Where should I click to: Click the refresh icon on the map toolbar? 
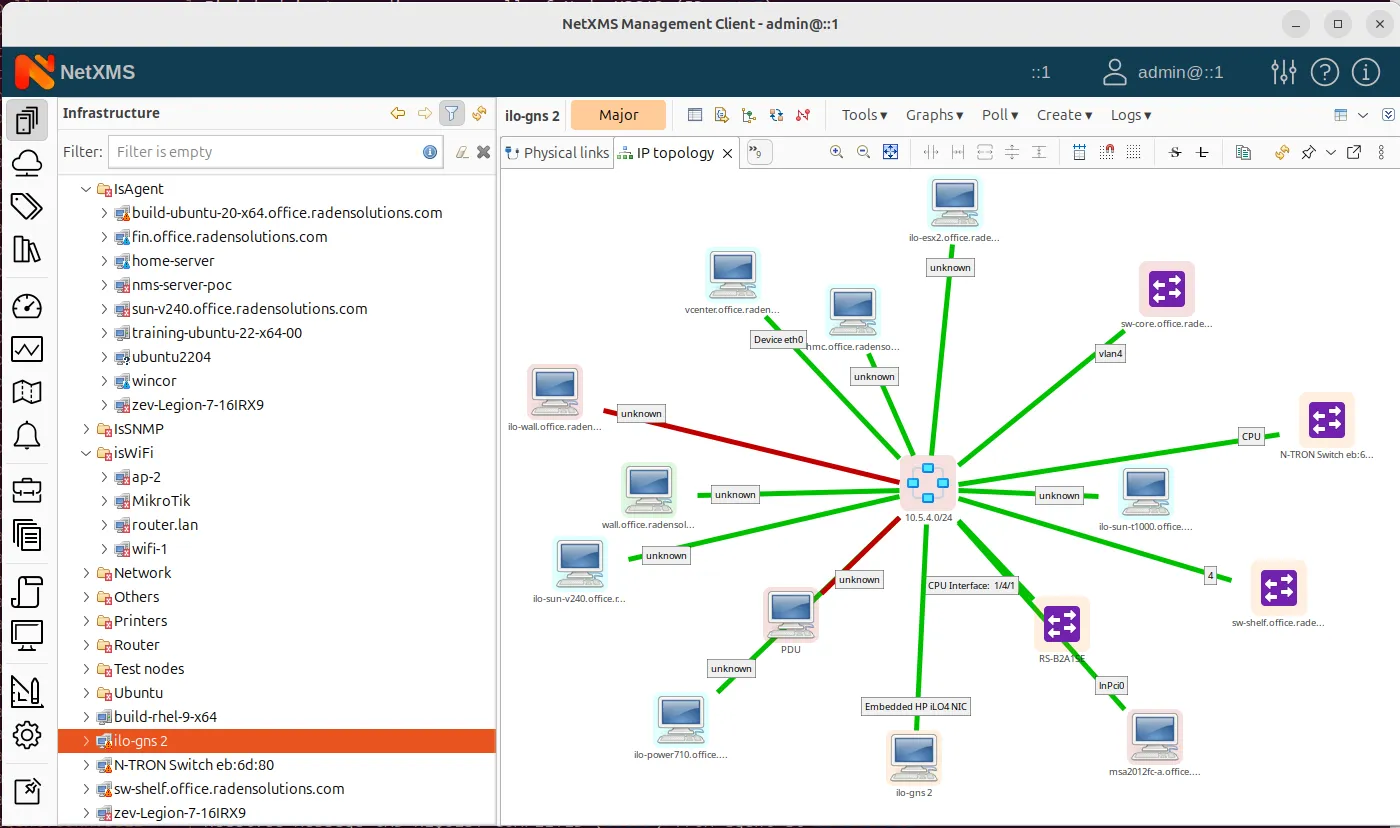[1281, 152]
